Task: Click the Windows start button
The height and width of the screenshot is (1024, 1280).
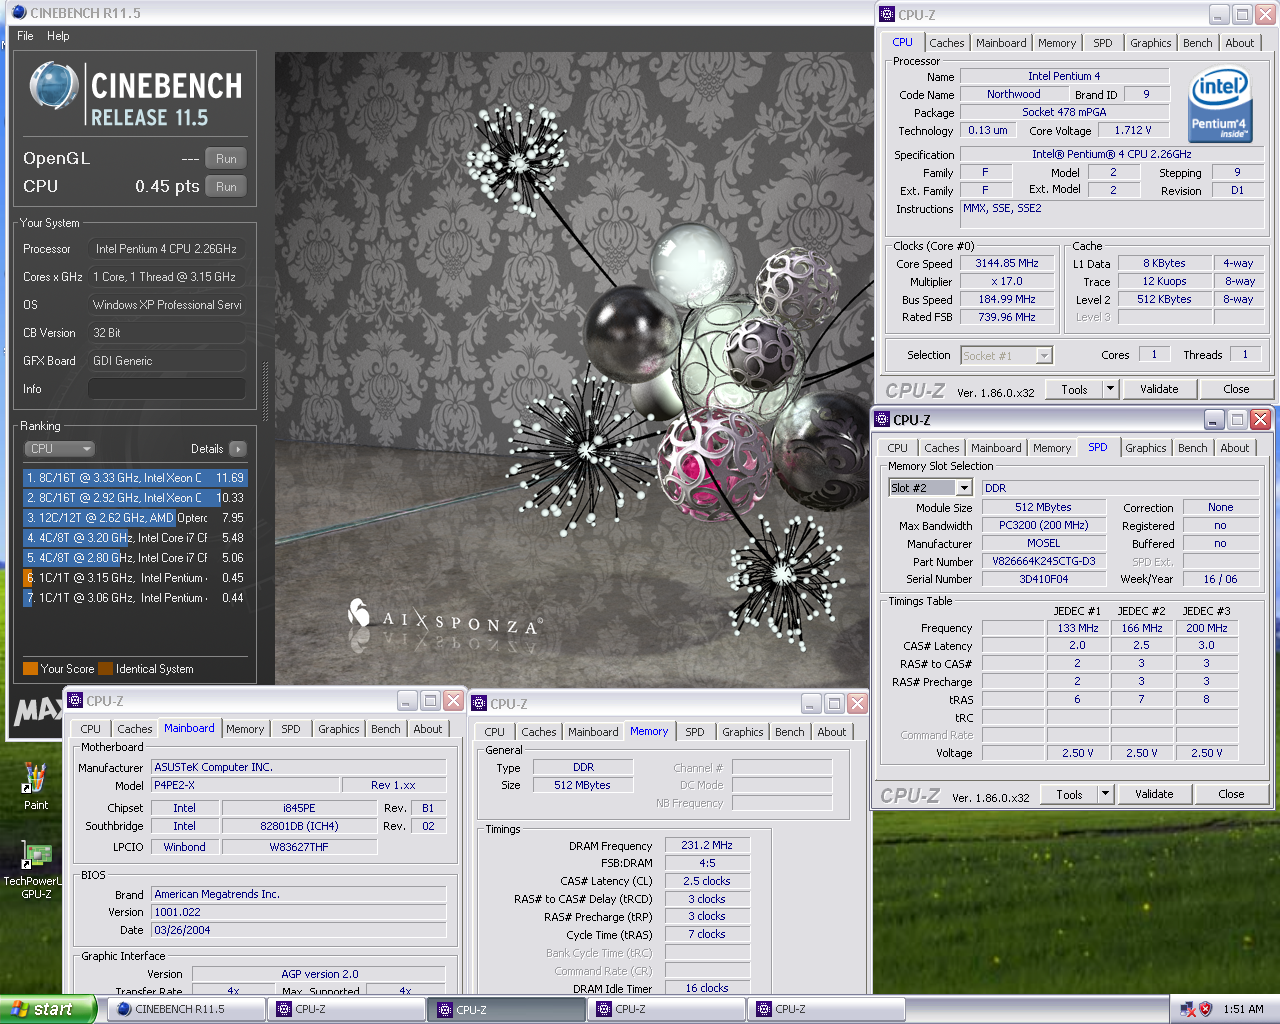Action: pyautogui.click(x=48, y=1009)
